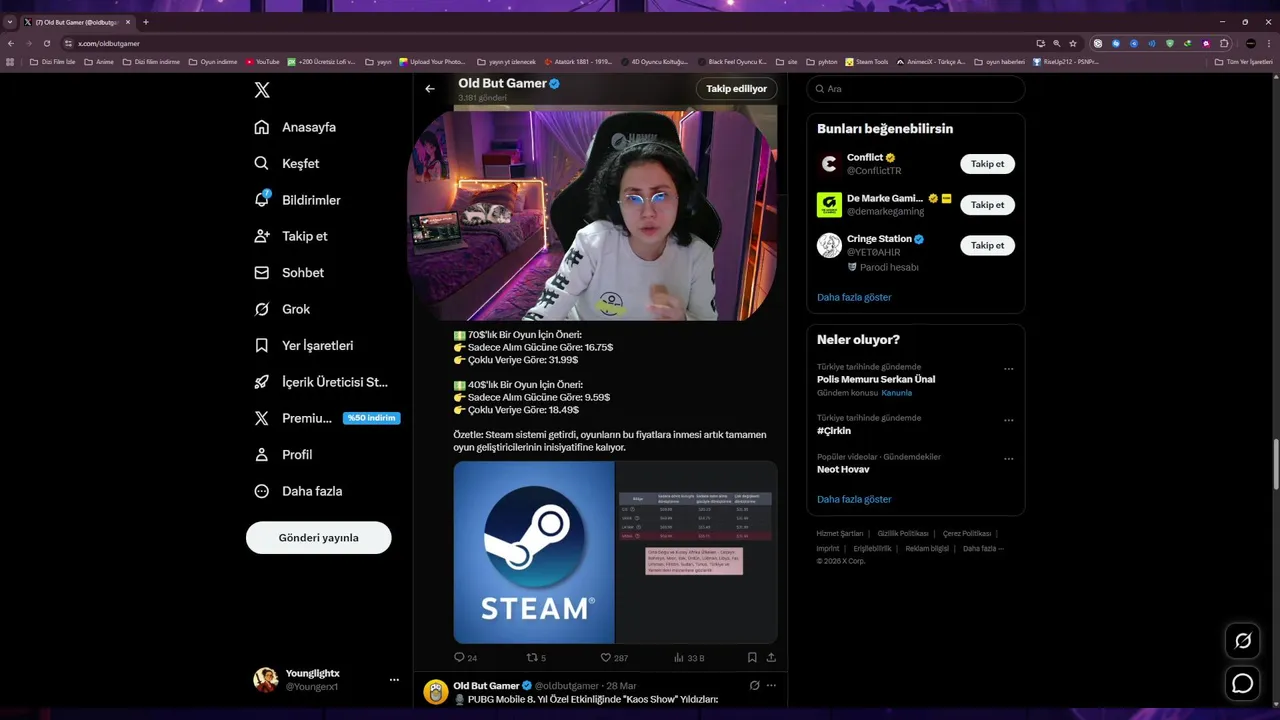The width and height of the screenshot is (1280, 720).
Task: Open more options on PUBG Mobile post
Action: [x=771, y=686]
